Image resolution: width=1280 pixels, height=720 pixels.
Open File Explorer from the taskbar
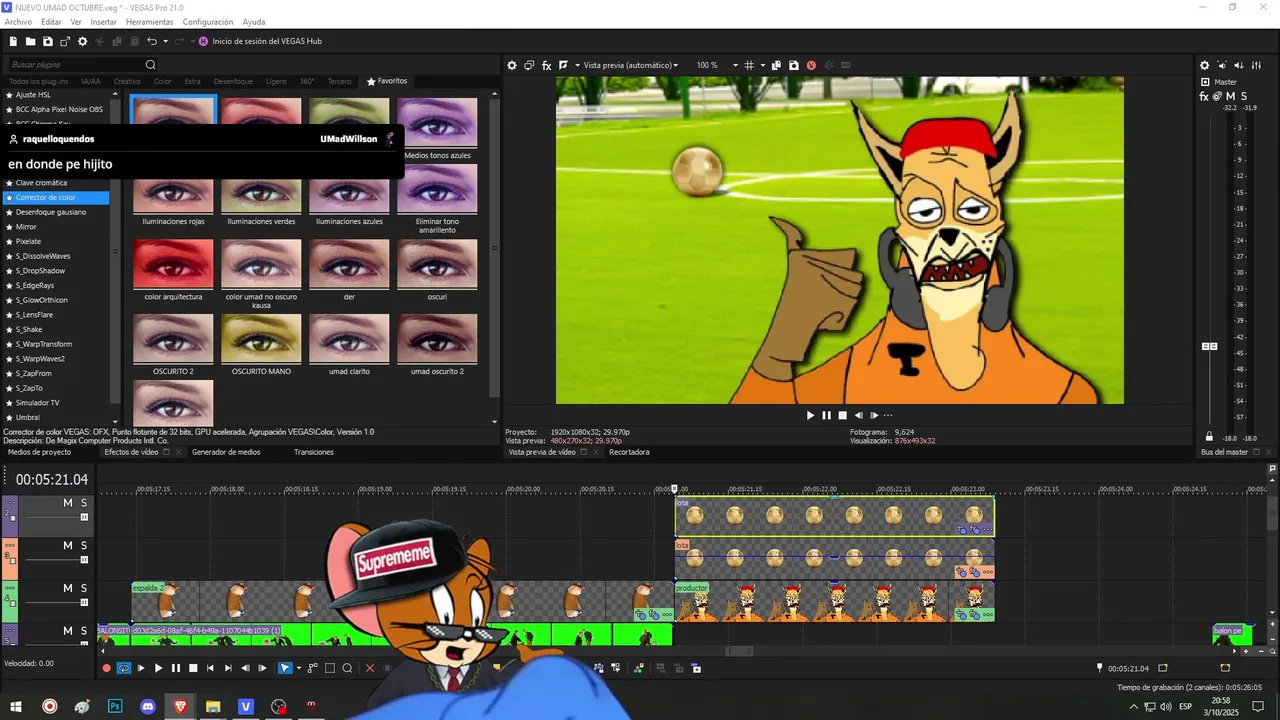(x=213, y=706)
